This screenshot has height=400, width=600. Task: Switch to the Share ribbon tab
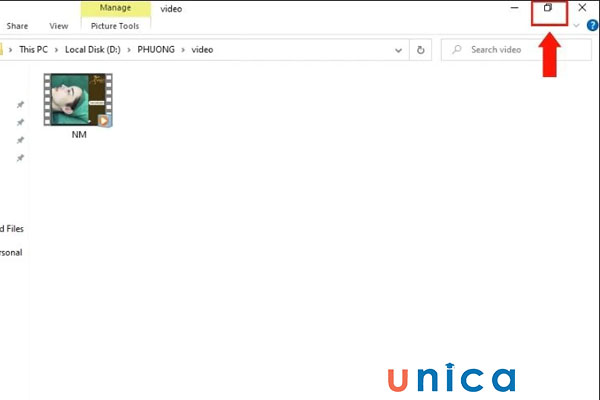coord(17,26)
